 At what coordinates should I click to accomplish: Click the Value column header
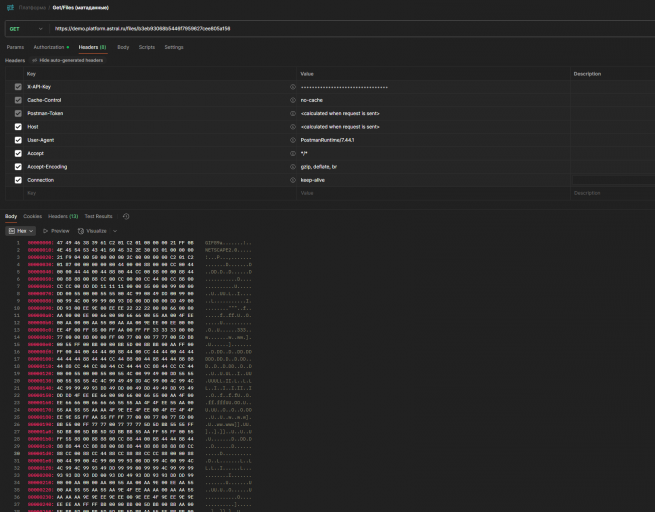click(x=307, y=74)
